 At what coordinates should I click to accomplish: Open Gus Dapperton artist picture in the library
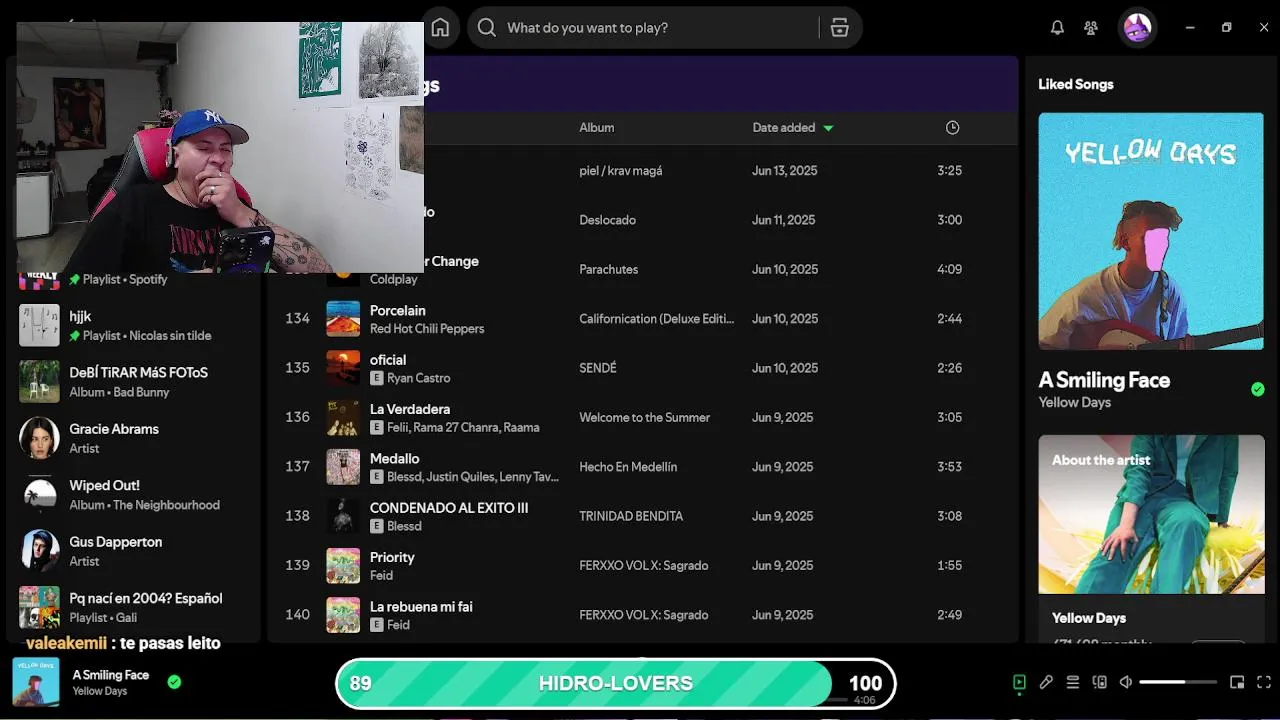click(x=39, y=551)
